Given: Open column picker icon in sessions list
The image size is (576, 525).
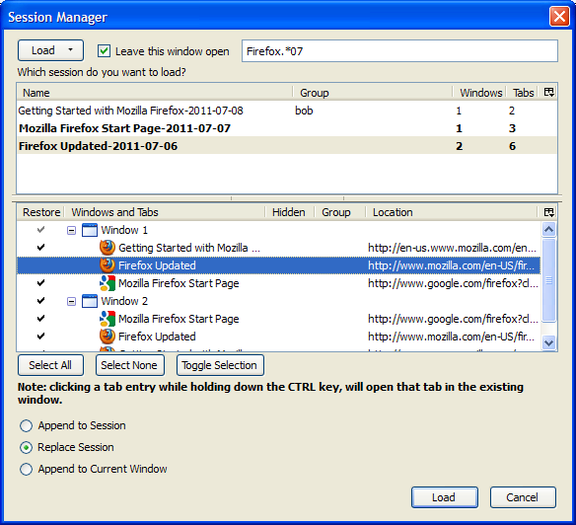Looking at the screenshot, I should [x=549, y=92].
